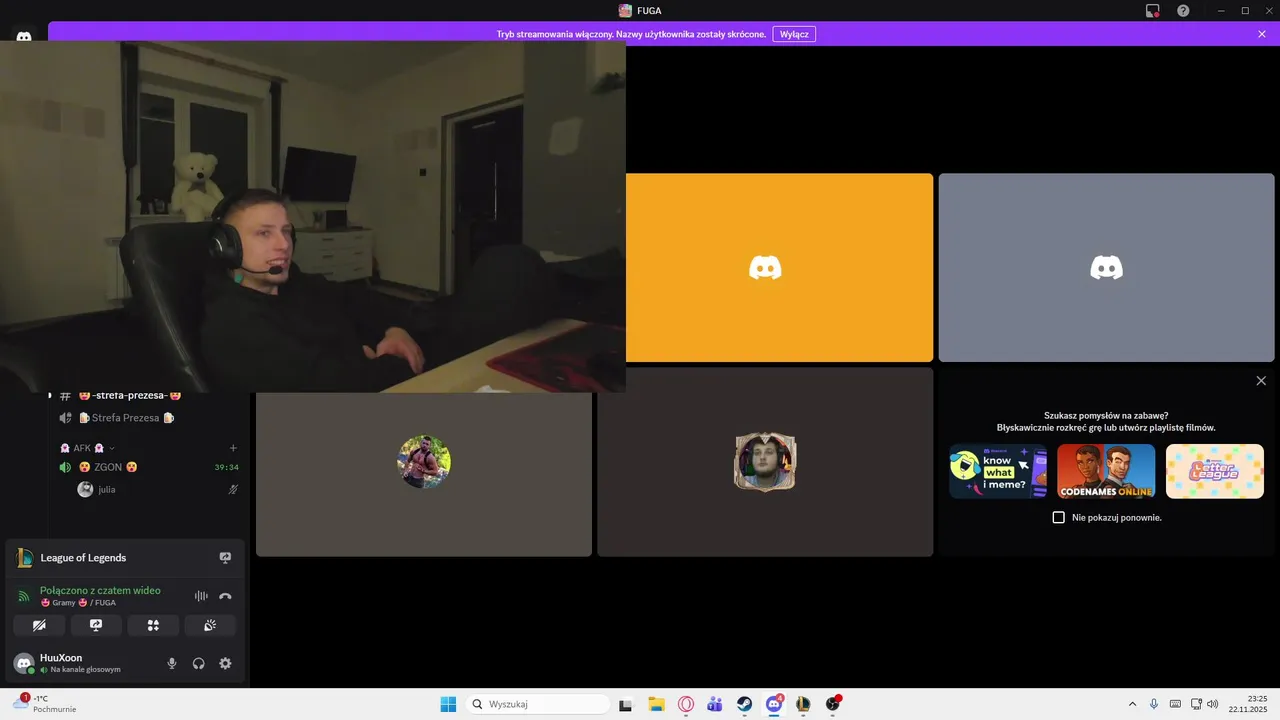Launch Codenames Online activity
1280x720 pixels.
point(1106,471)
